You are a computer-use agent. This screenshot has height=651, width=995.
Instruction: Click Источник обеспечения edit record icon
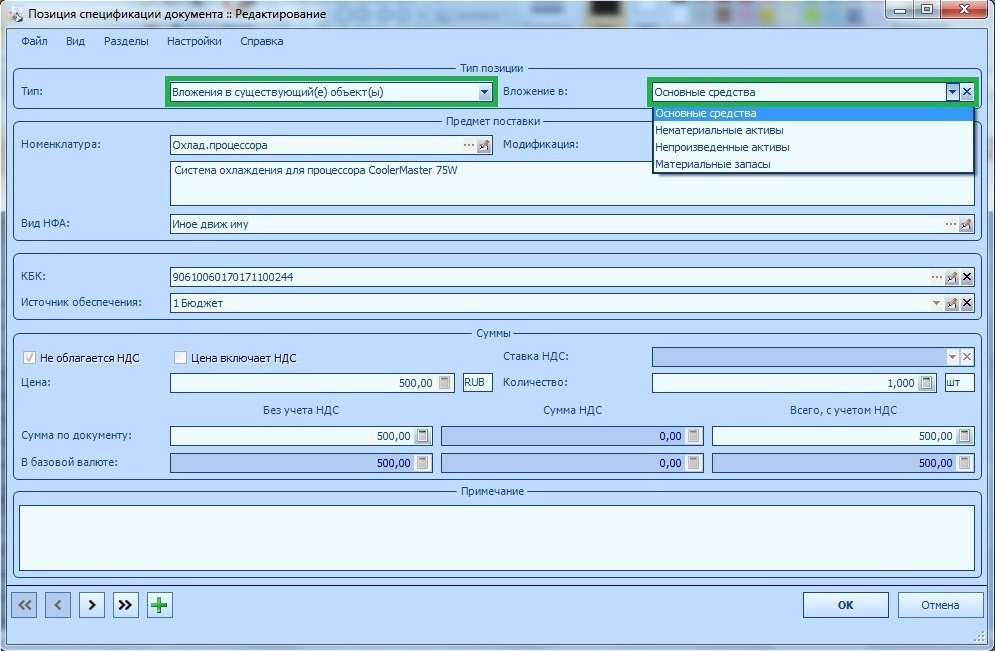pyautogui.click(x=951, y=303)
